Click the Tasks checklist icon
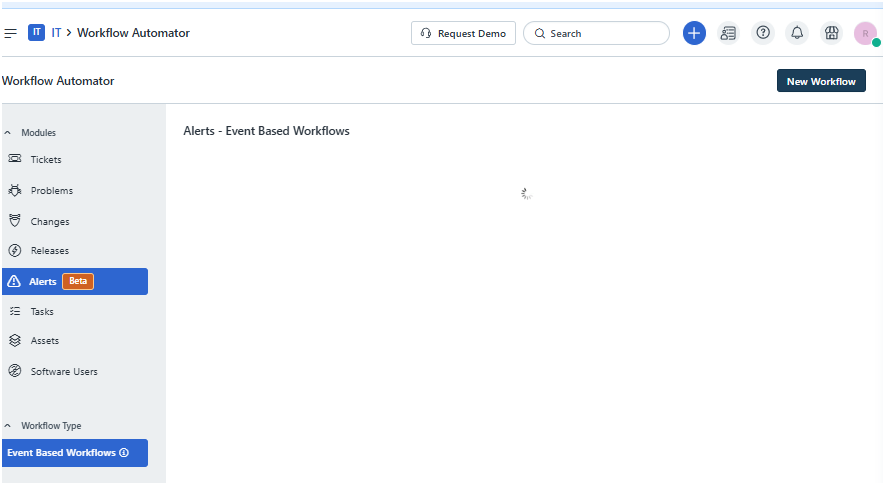Image resolution: width=885 pixels, height=485 pixels. point(15,311)
